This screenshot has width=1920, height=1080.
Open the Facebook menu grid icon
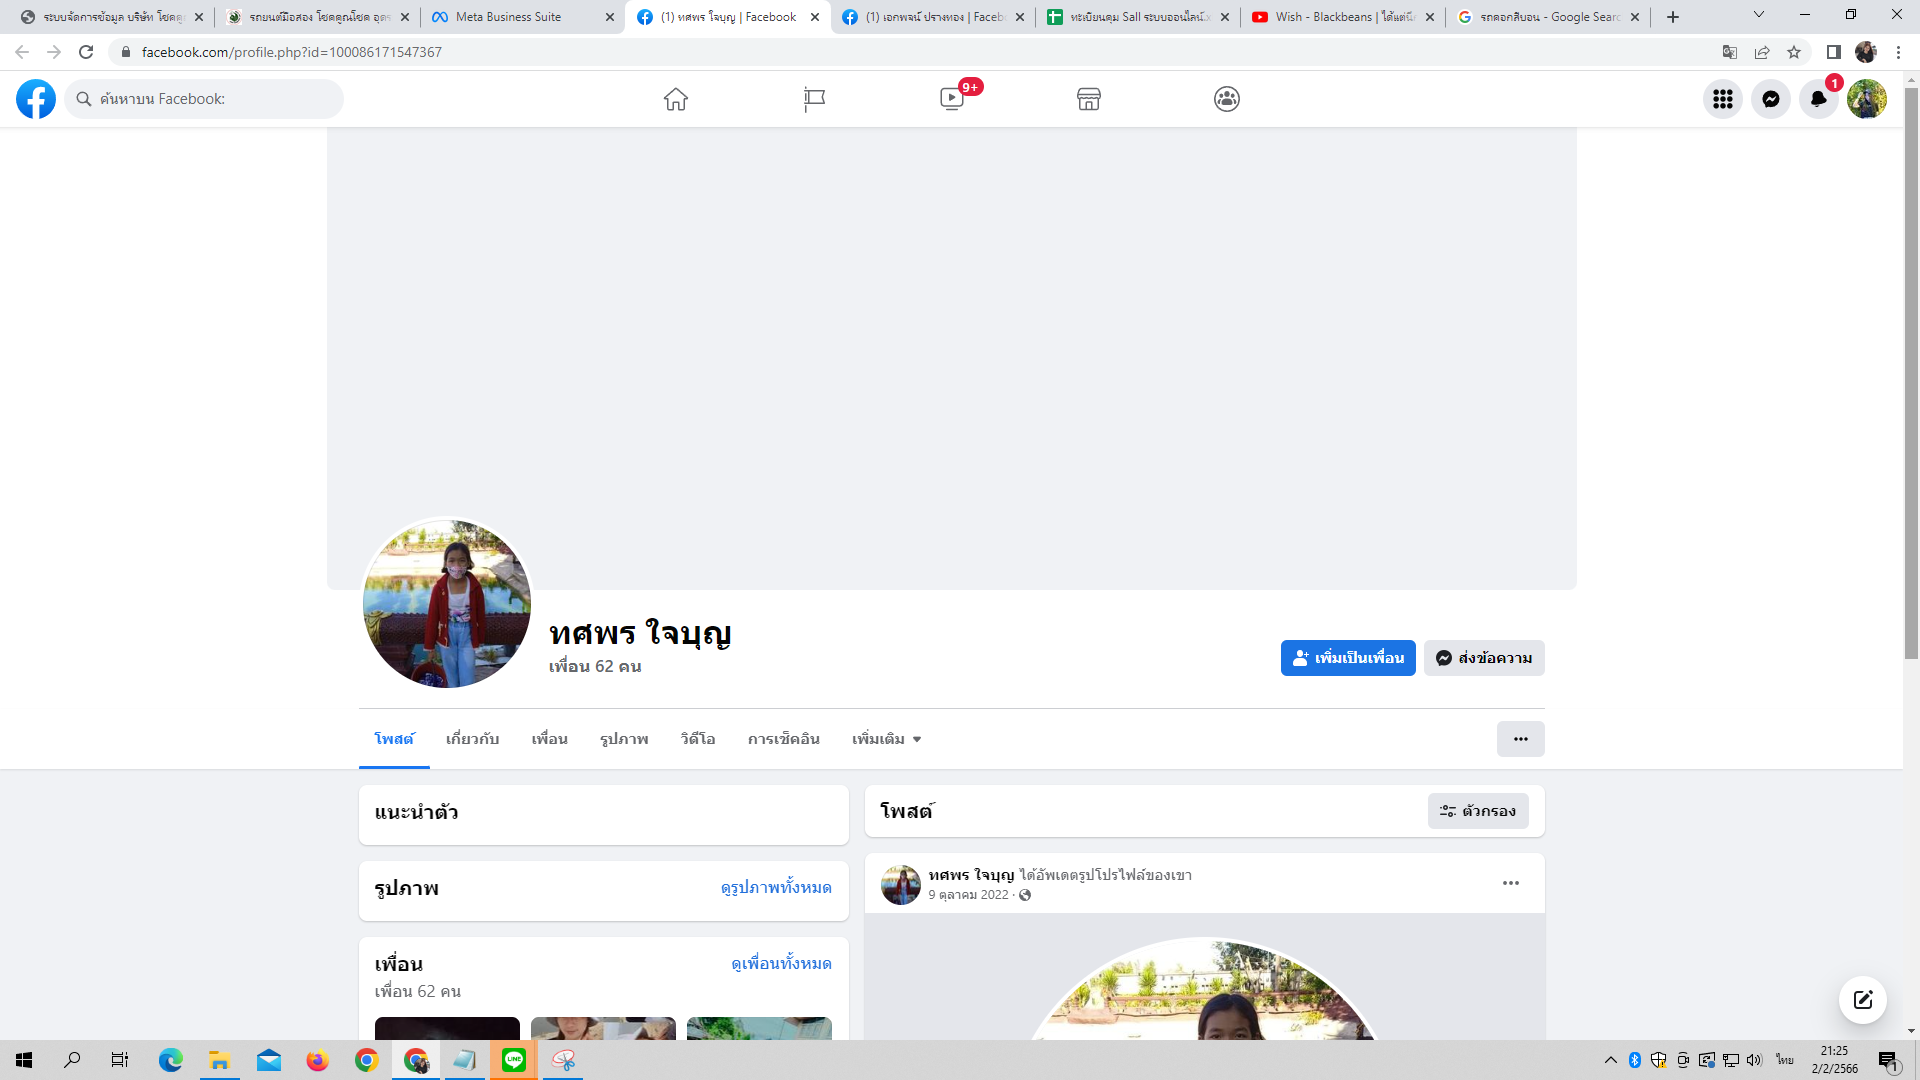point(1722,99)
